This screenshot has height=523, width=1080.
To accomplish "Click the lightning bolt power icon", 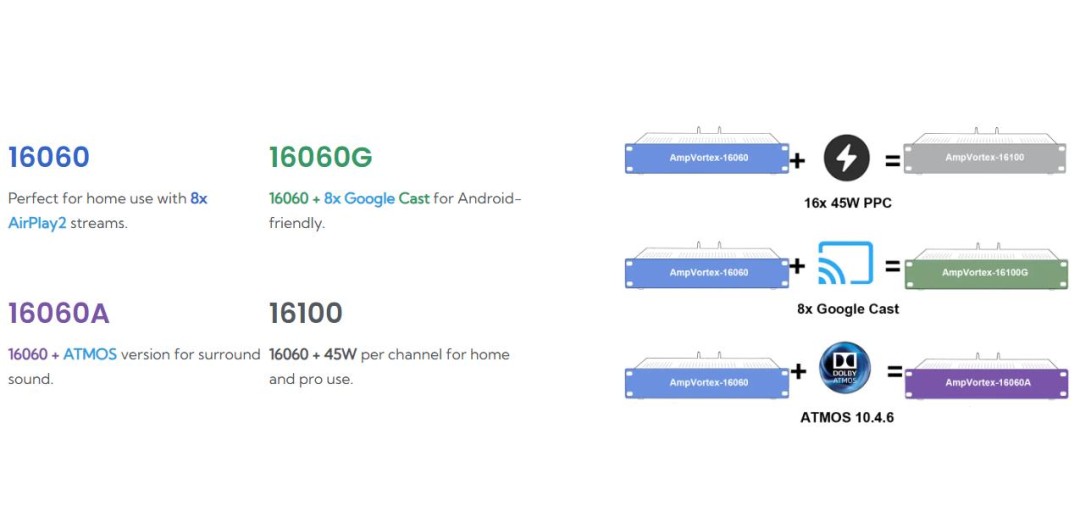I will 846,157.
